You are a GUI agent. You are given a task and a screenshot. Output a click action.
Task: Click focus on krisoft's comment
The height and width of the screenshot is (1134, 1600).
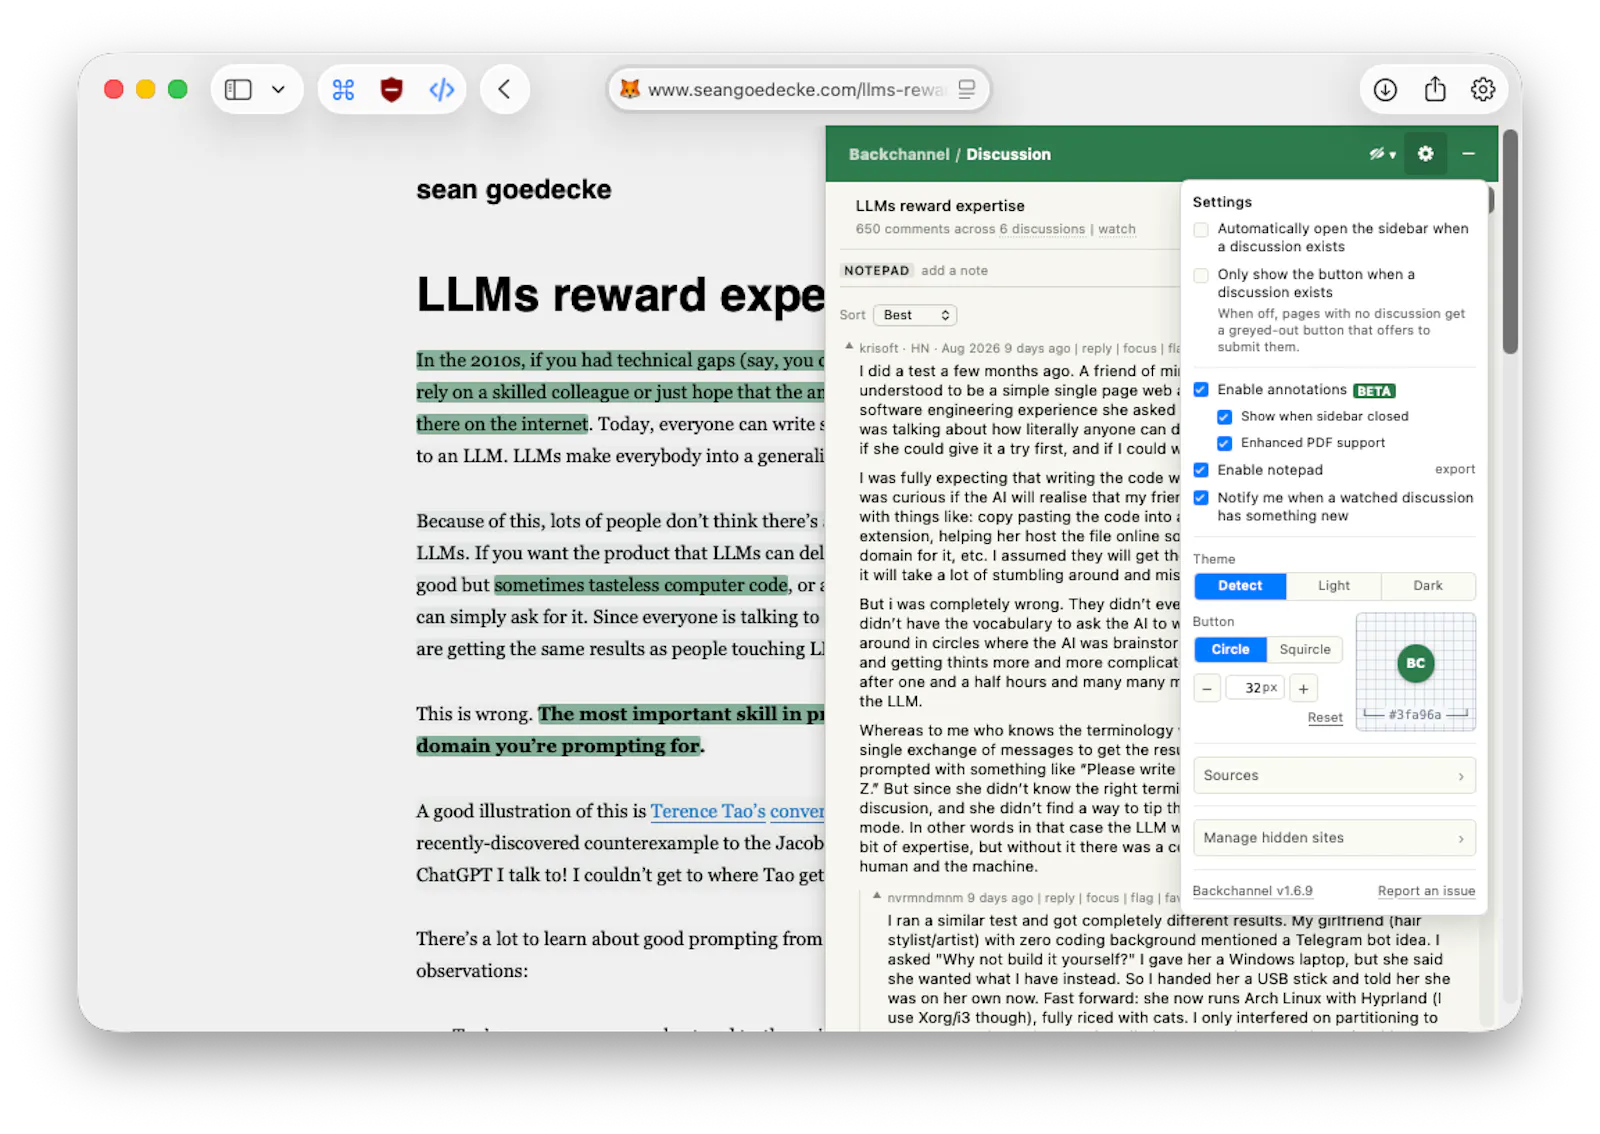pos(1139,349)
